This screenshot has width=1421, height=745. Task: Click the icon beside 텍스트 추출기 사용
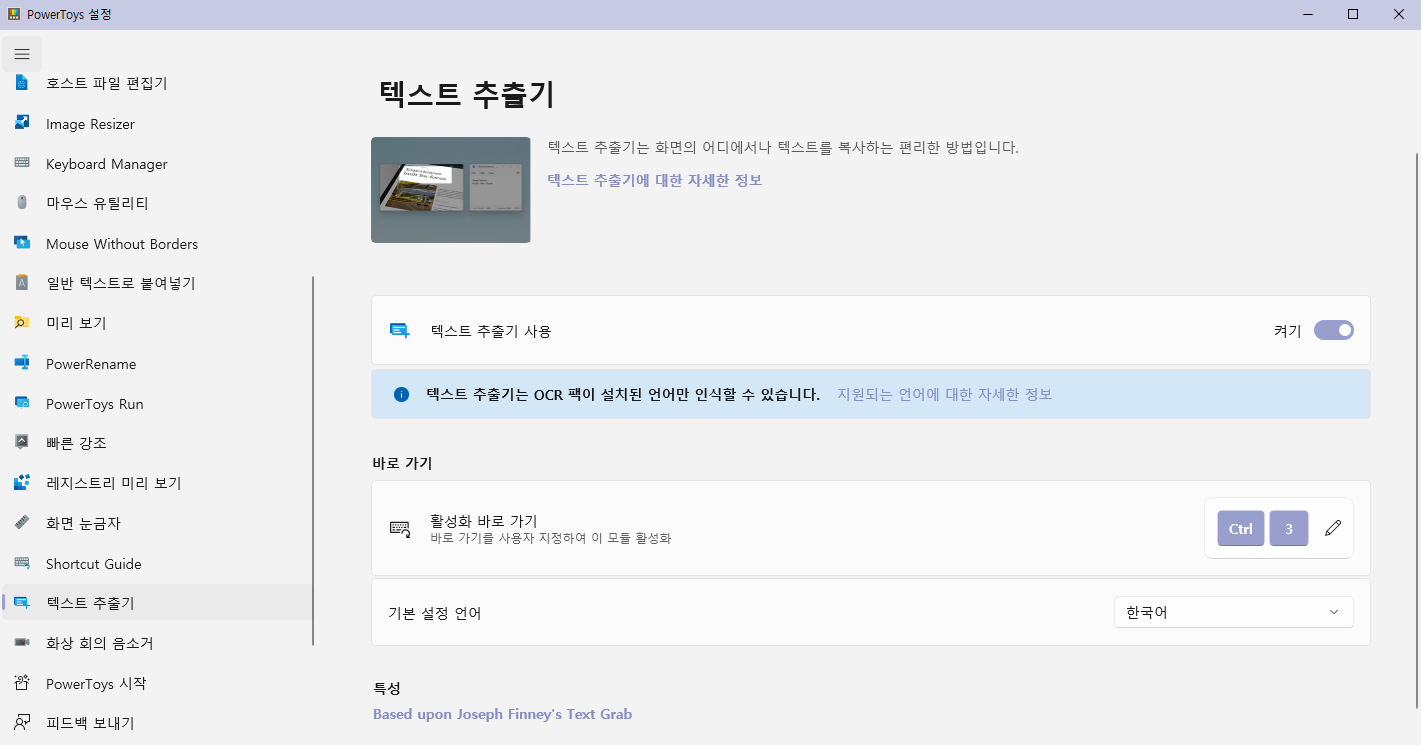[x=400, y=330]
